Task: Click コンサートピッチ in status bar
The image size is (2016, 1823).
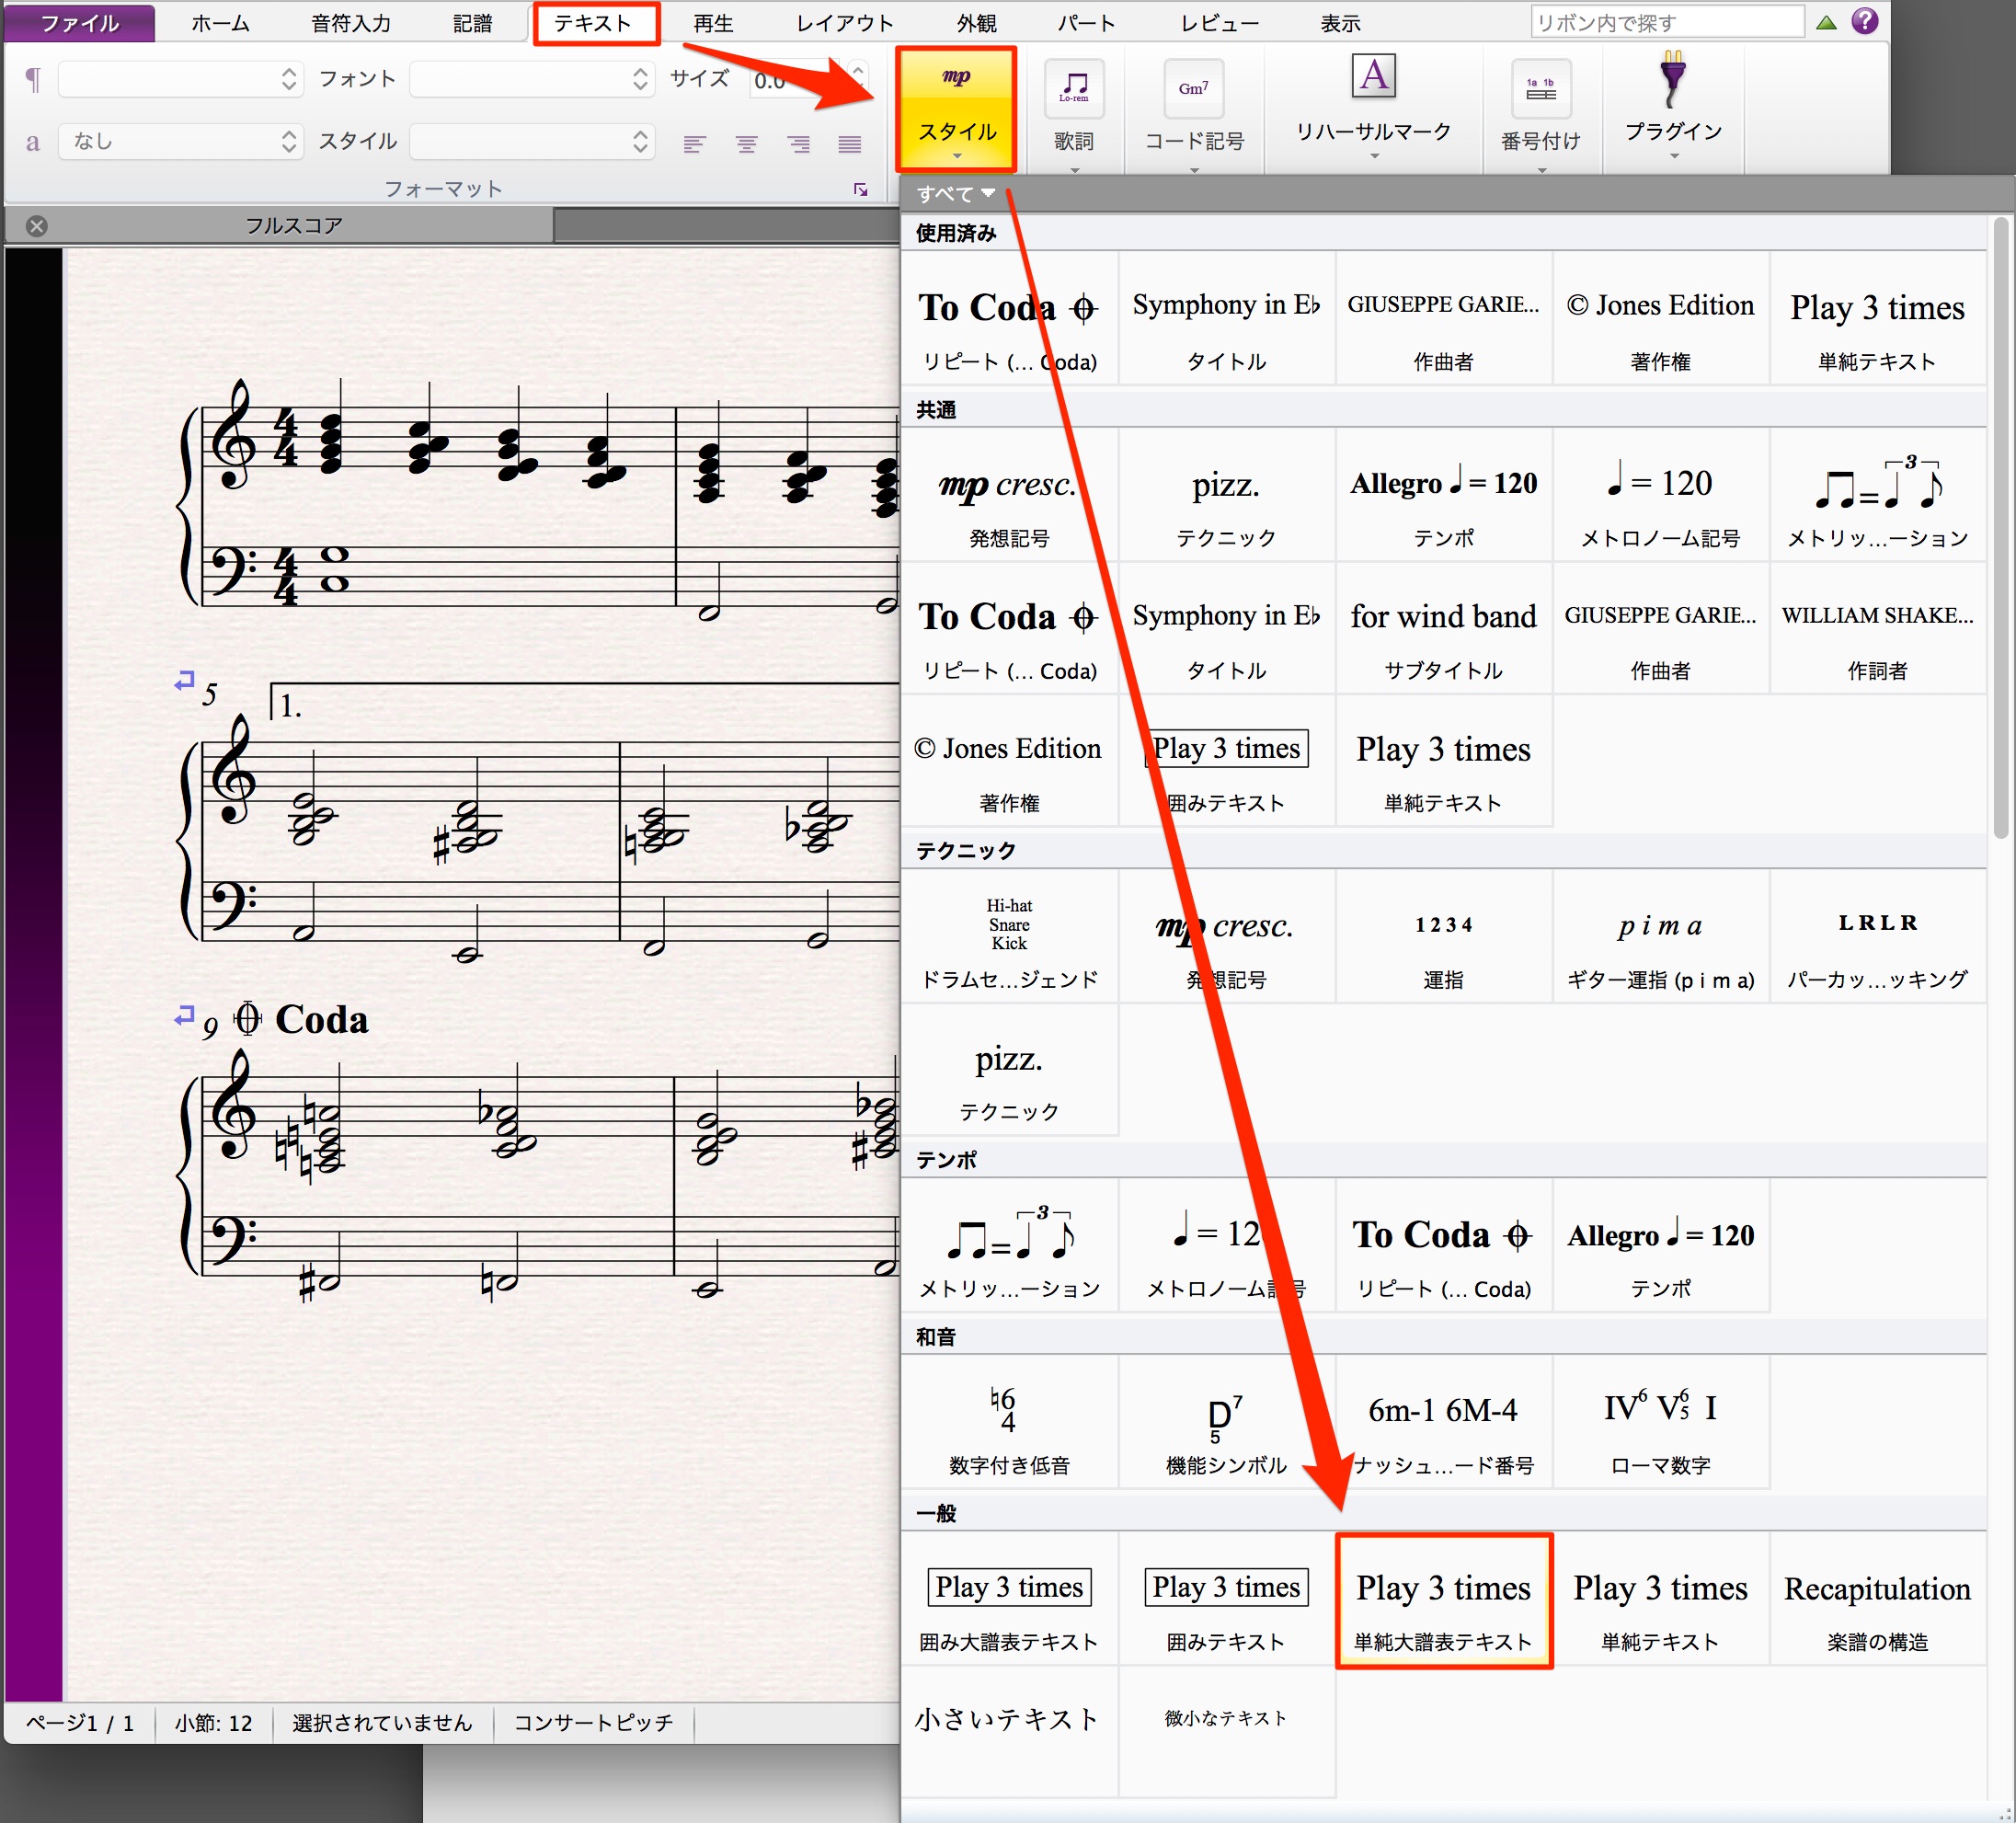Action: click(x=593, y=1722)
